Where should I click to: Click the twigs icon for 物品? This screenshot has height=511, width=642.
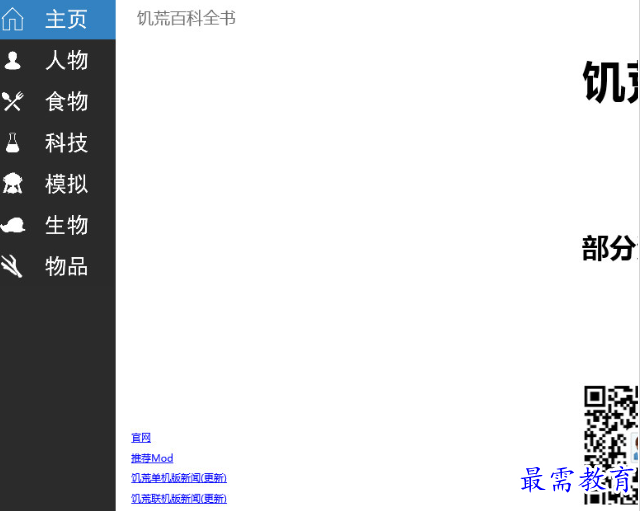[11, 266]
